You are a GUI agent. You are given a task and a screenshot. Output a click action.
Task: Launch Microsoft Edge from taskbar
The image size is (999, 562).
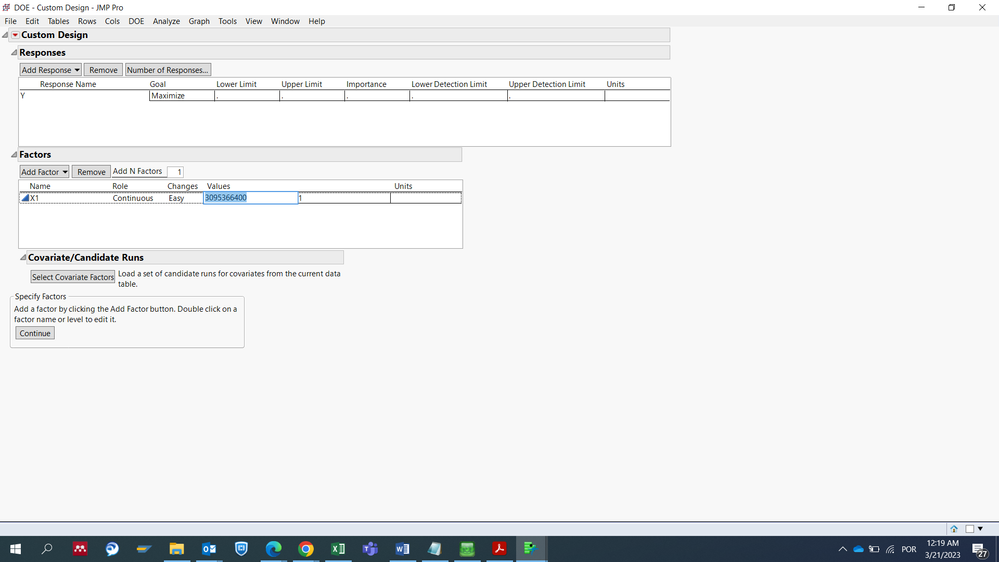pyautogui.click(x=273, y=549)
